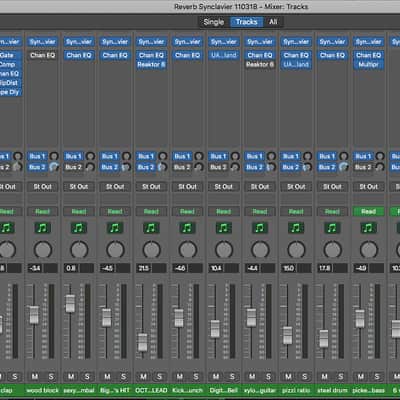Open Read automation menu on picke...bass track

(368, 211)
